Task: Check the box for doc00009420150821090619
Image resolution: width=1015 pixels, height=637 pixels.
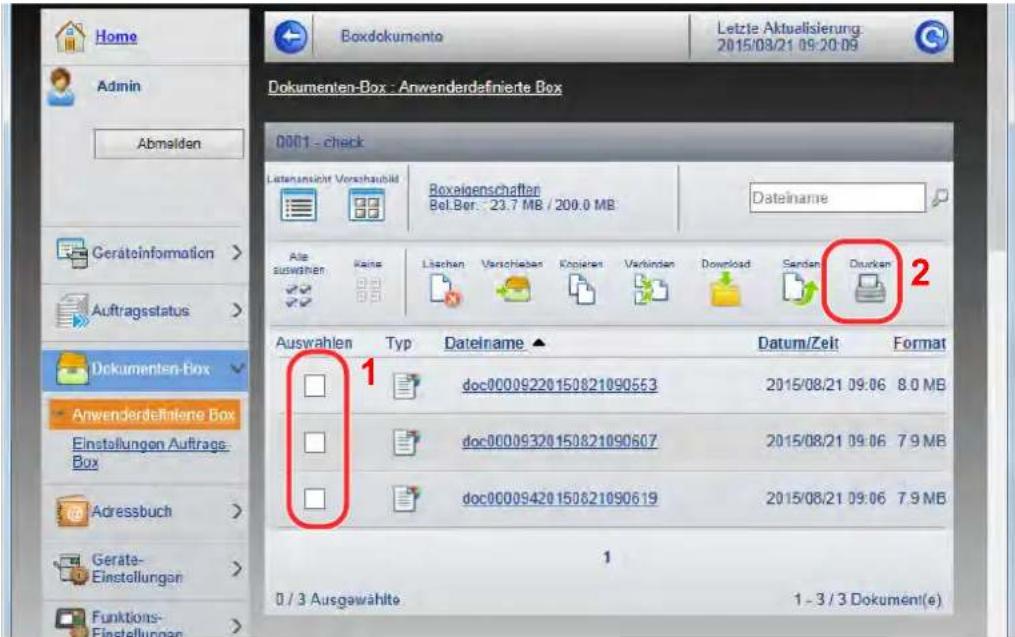Action: 315,499
